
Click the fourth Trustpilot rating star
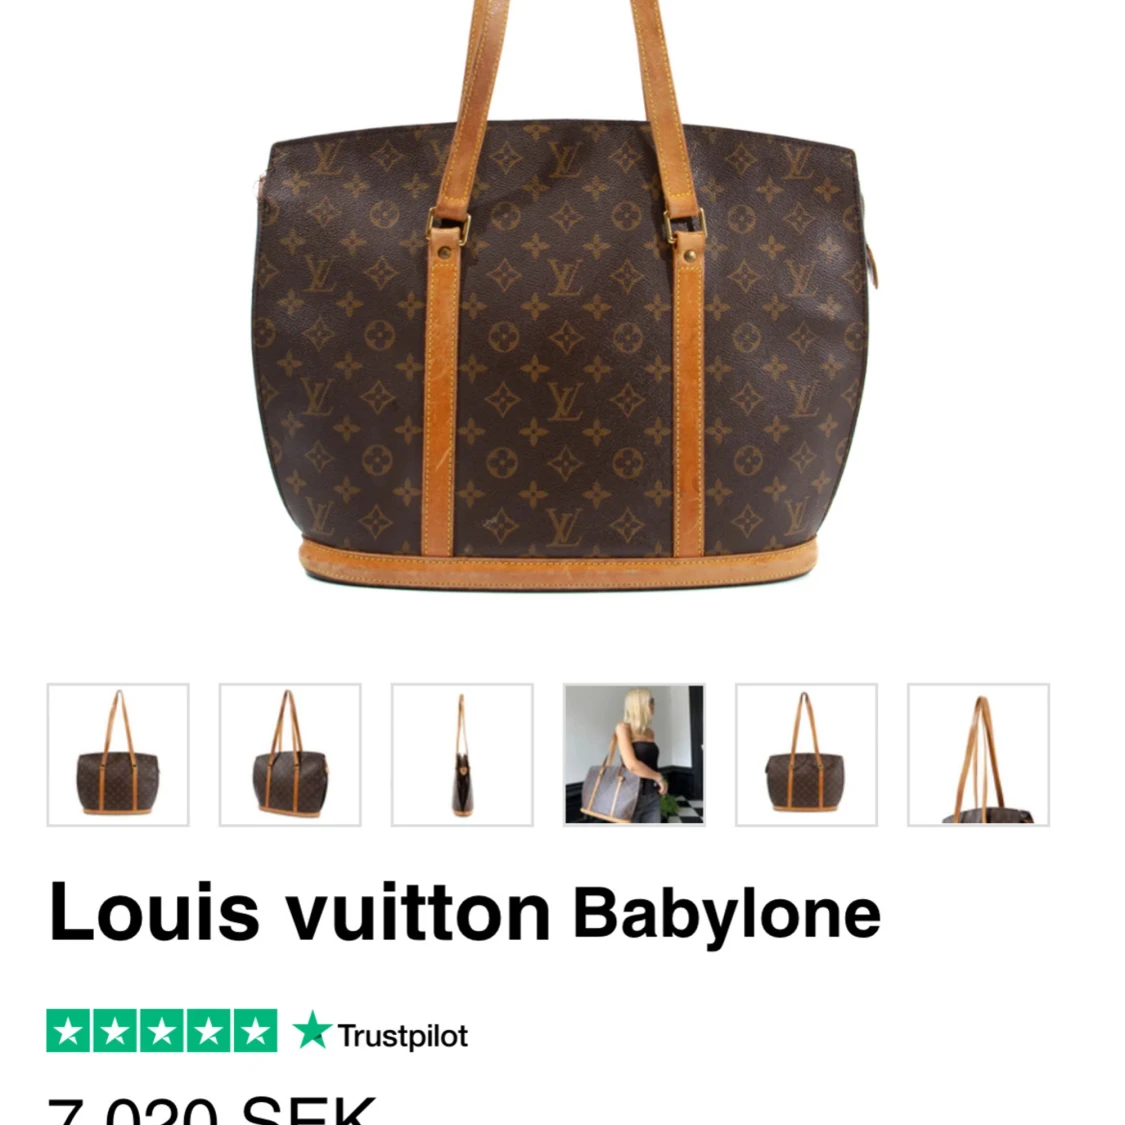point(208,1030)
